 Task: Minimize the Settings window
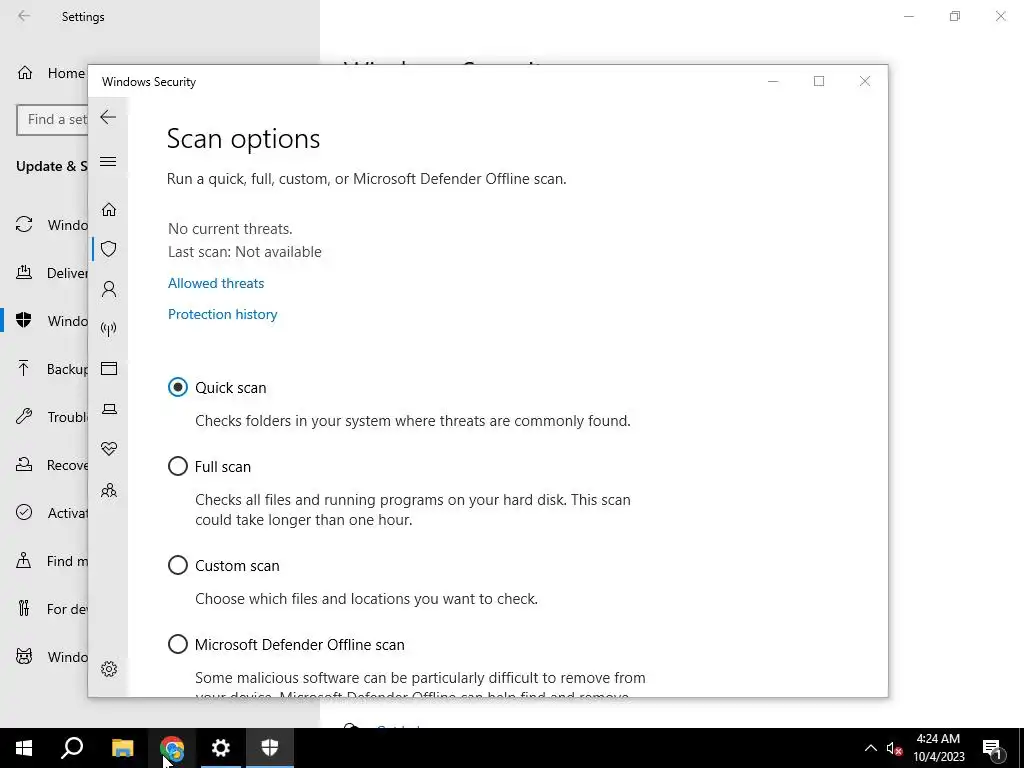[x=909, y=16]
